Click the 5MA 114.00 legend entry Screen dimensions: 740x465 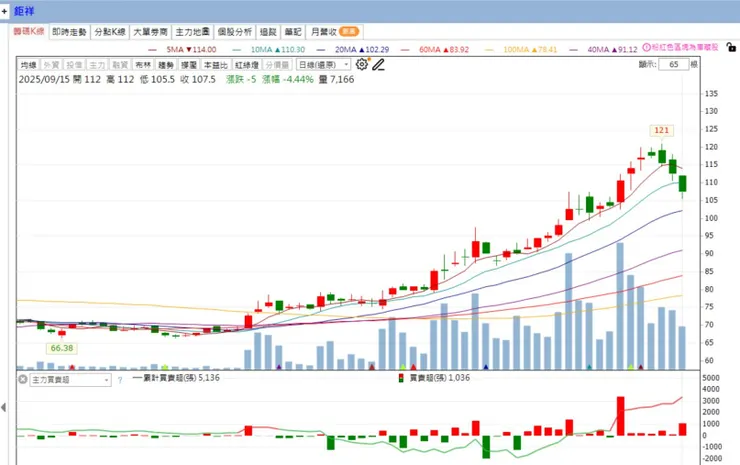[x=182, y=49]
